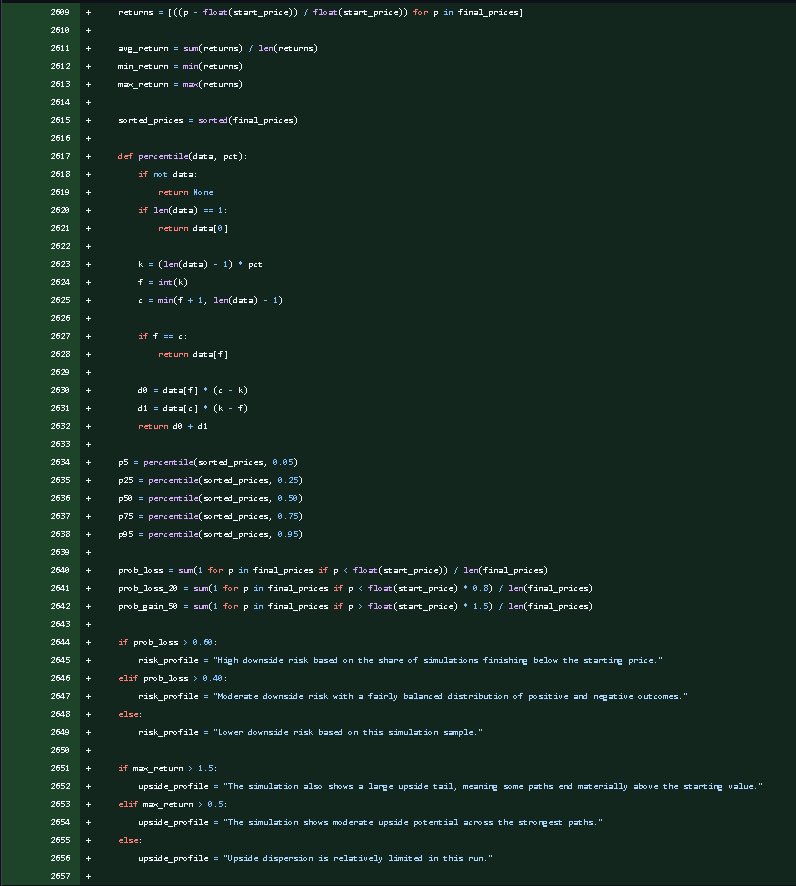The height and width of the screenshot is (886, 796).
Task: Click the 'max_return = max(returns)' line
Action: click(180, 84)
